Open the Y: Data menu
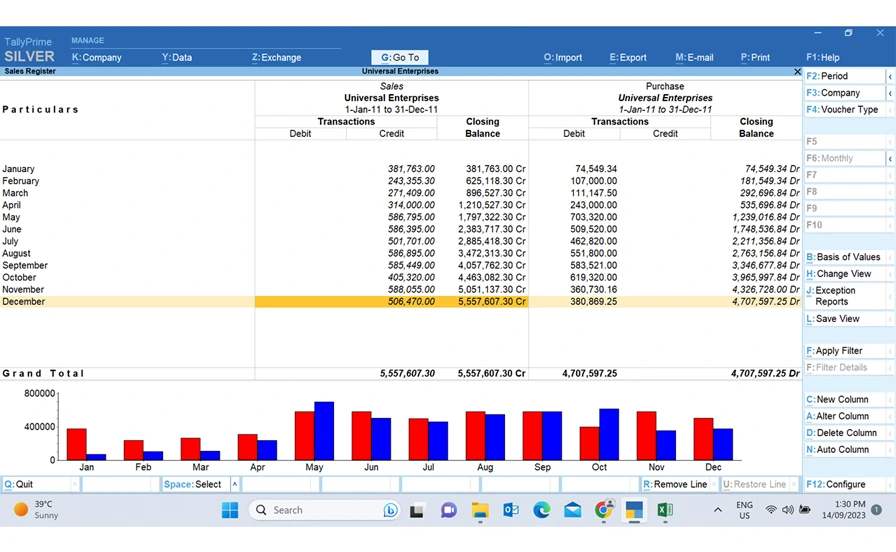The width and height of the screenshot is (896, 552). 177,57
